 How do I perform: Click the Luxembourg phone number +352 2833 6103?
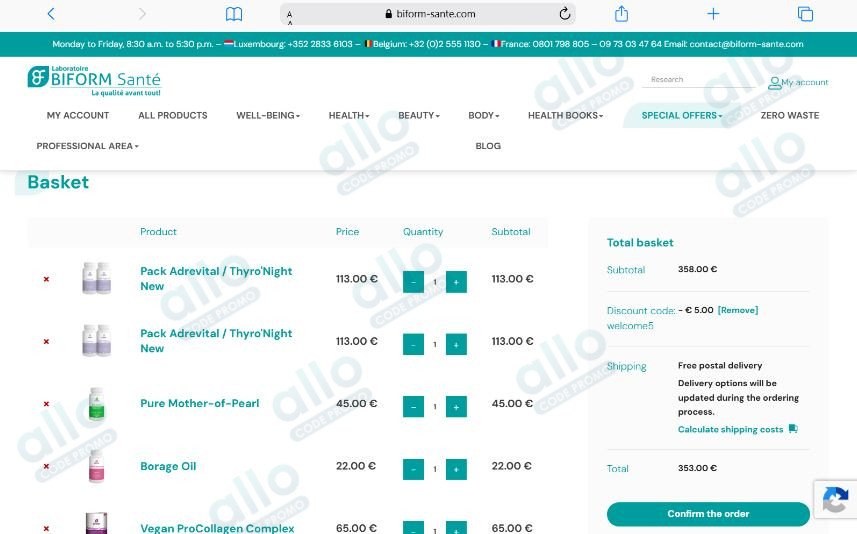(320, 44)
